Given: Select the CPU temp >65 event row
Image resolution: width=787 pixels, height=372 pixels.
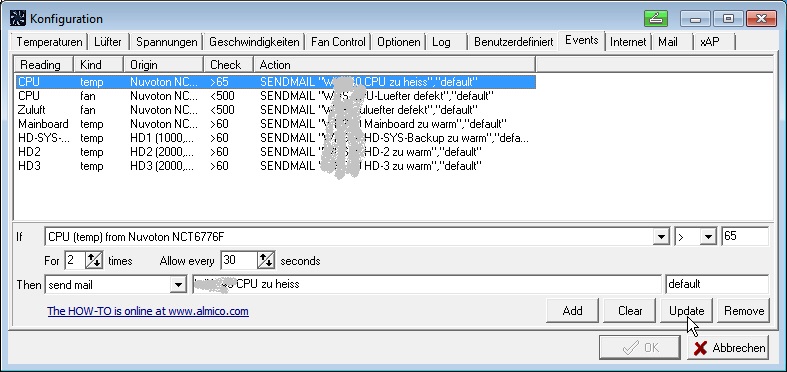Looking at the screenshot, I should click(276, 82).
